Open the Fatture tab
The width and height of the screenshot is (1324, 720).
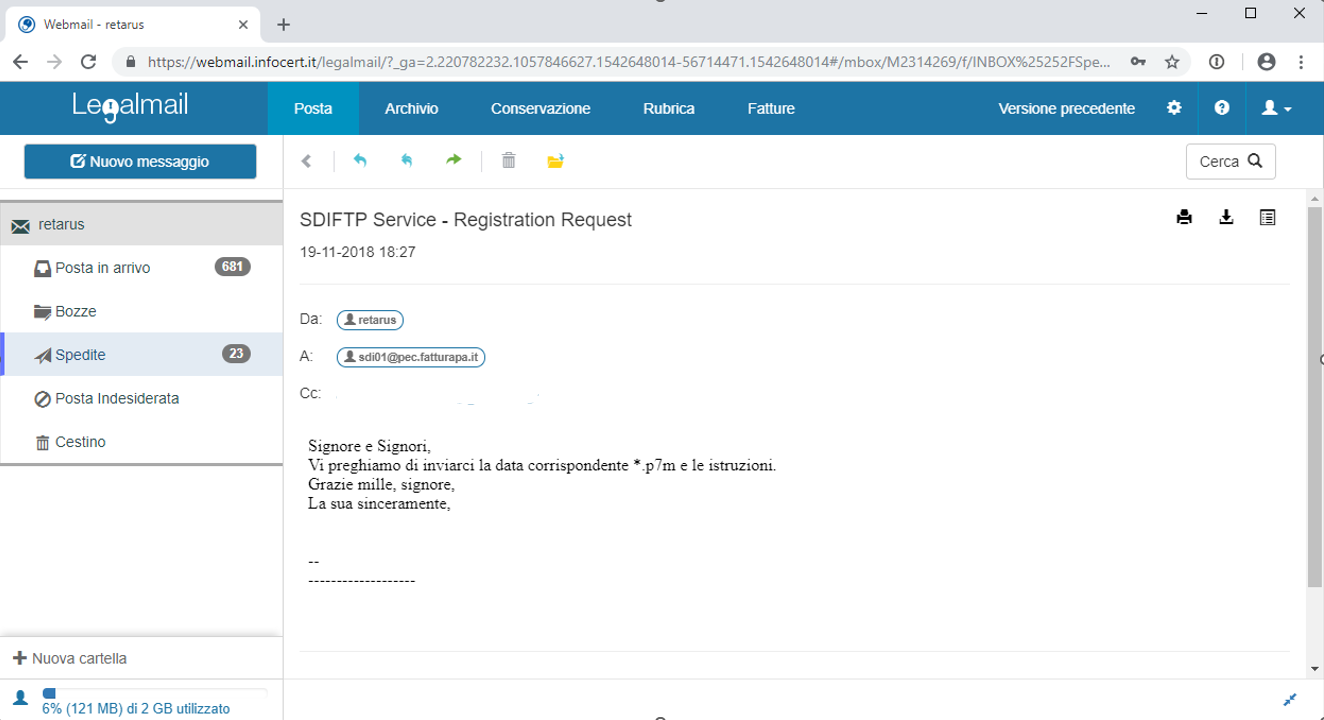[771, 108]
